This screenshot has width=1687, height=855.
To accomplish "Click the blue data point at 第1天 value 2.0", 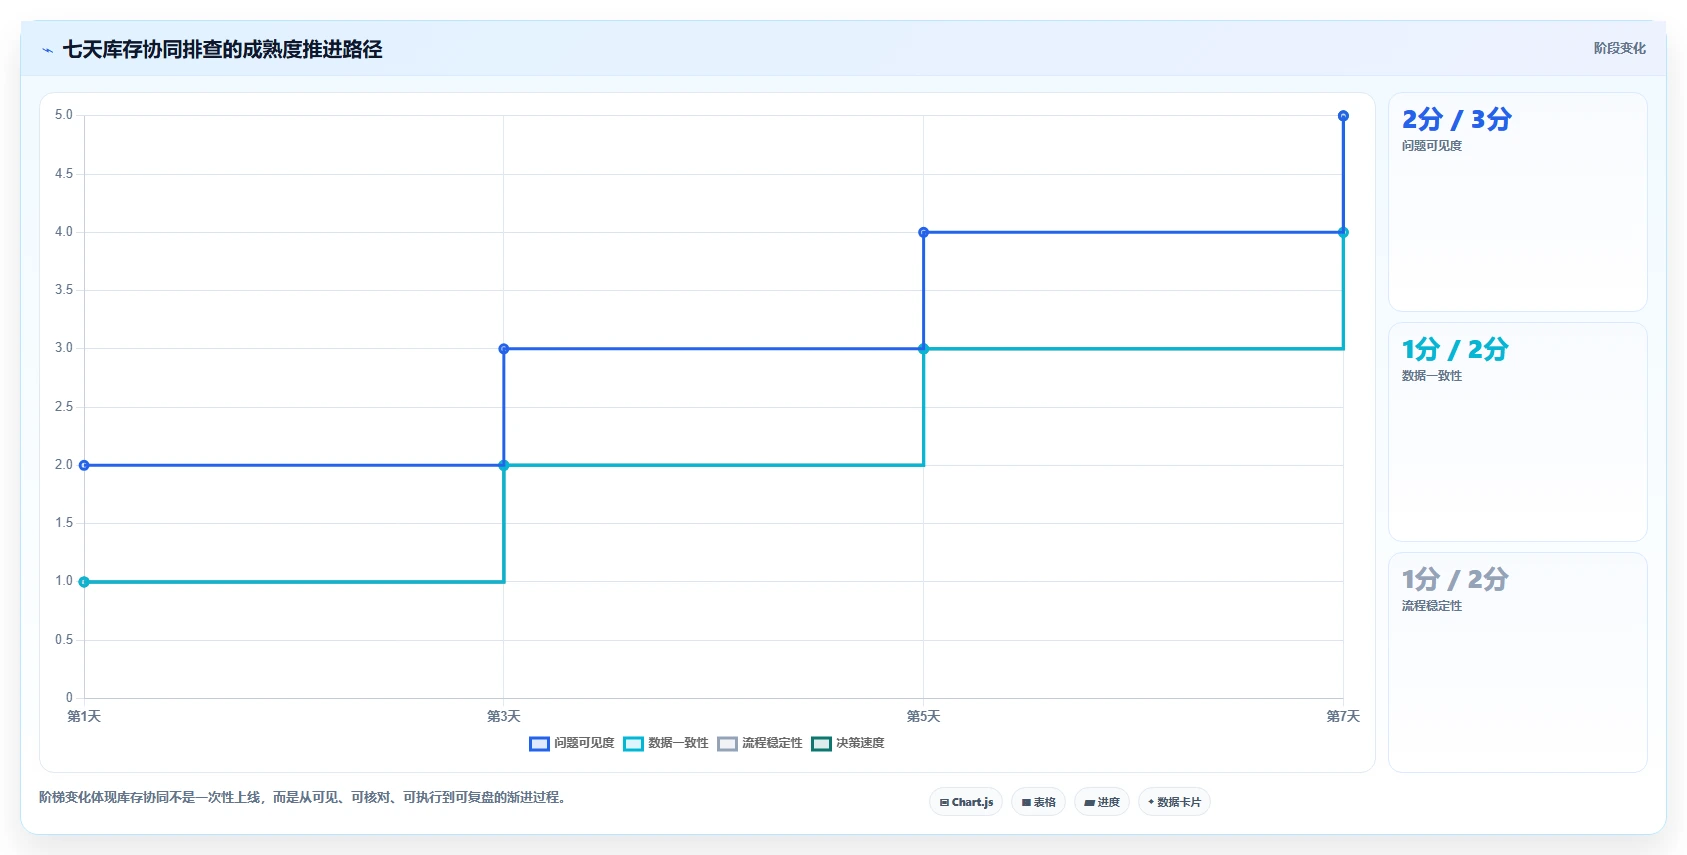I will (x=84, y=465).
